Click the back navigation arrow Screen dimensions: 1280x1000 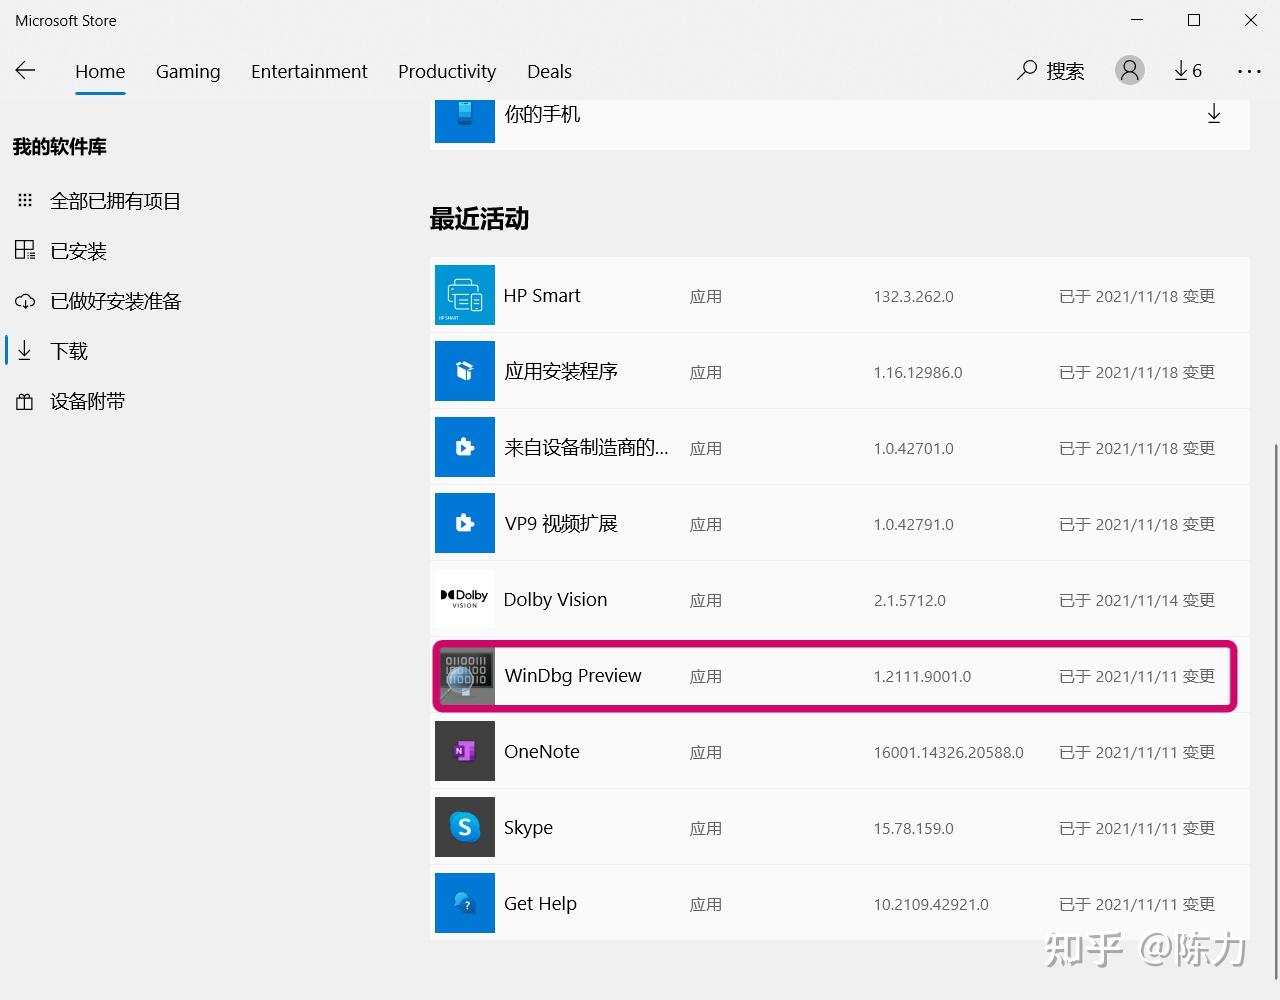(25, 70)
